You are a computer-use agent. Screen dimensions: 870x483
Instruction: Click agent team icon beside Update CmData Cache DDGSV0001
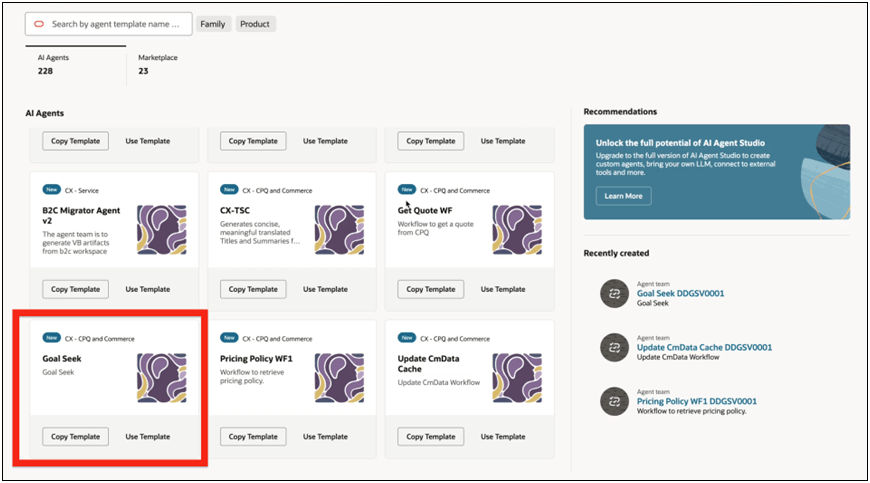pos(614,347)
